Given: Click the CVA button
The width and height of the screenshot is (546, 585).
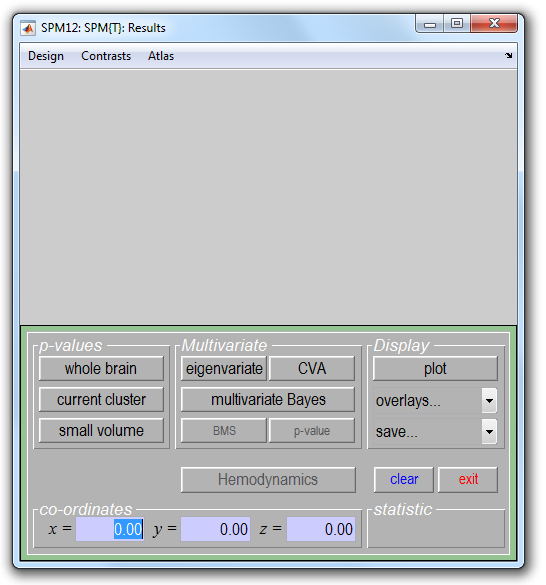Looking at the screenshot, I should pyautogui.click(x=312, y=369).
